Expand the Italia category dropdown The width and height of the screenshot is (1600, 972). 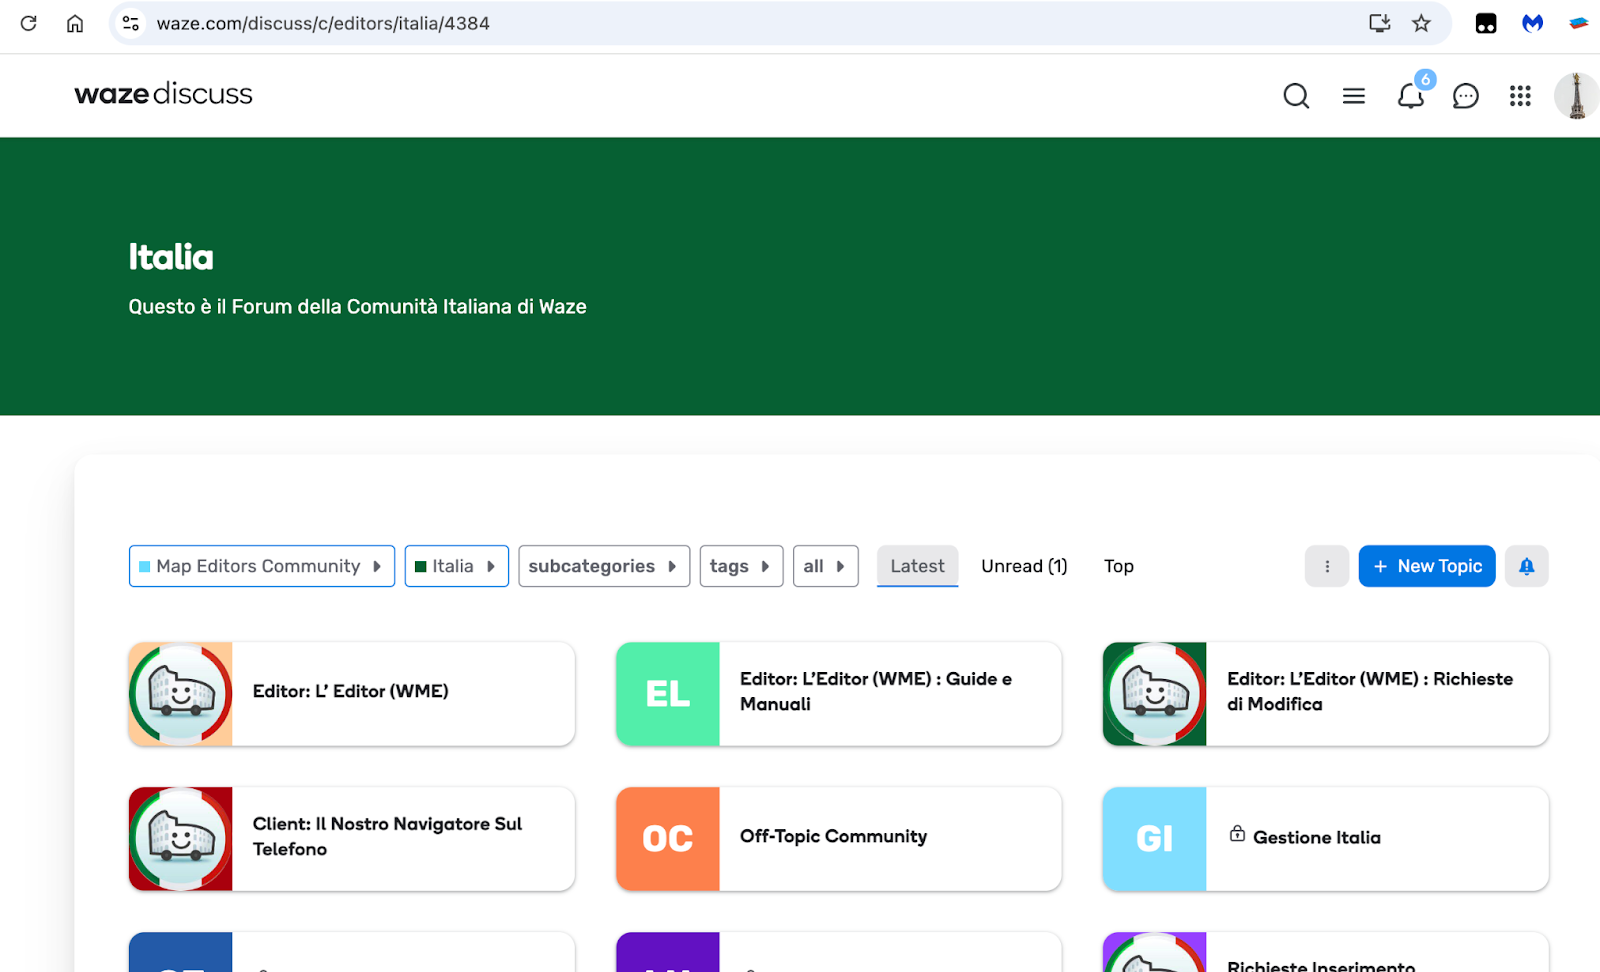(x=456, y=566)
